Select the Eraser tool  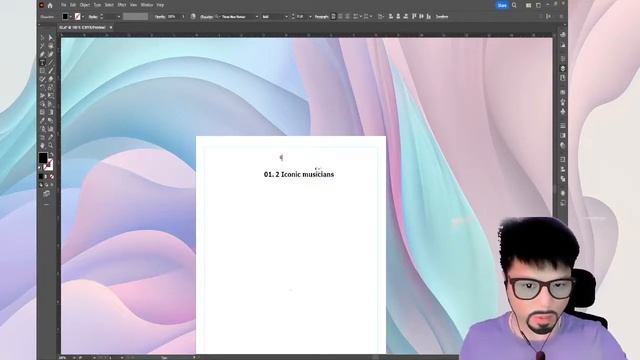(51, 79)
